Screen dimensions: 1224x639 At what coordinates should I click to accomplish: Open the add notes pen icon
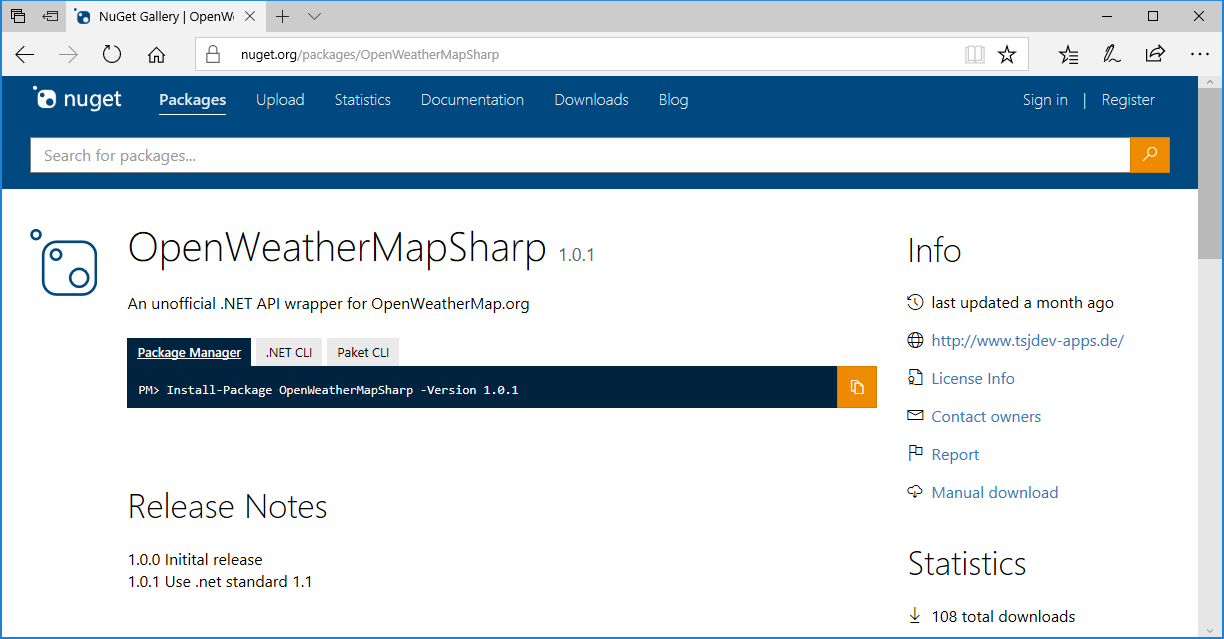tap(1111, 55)
